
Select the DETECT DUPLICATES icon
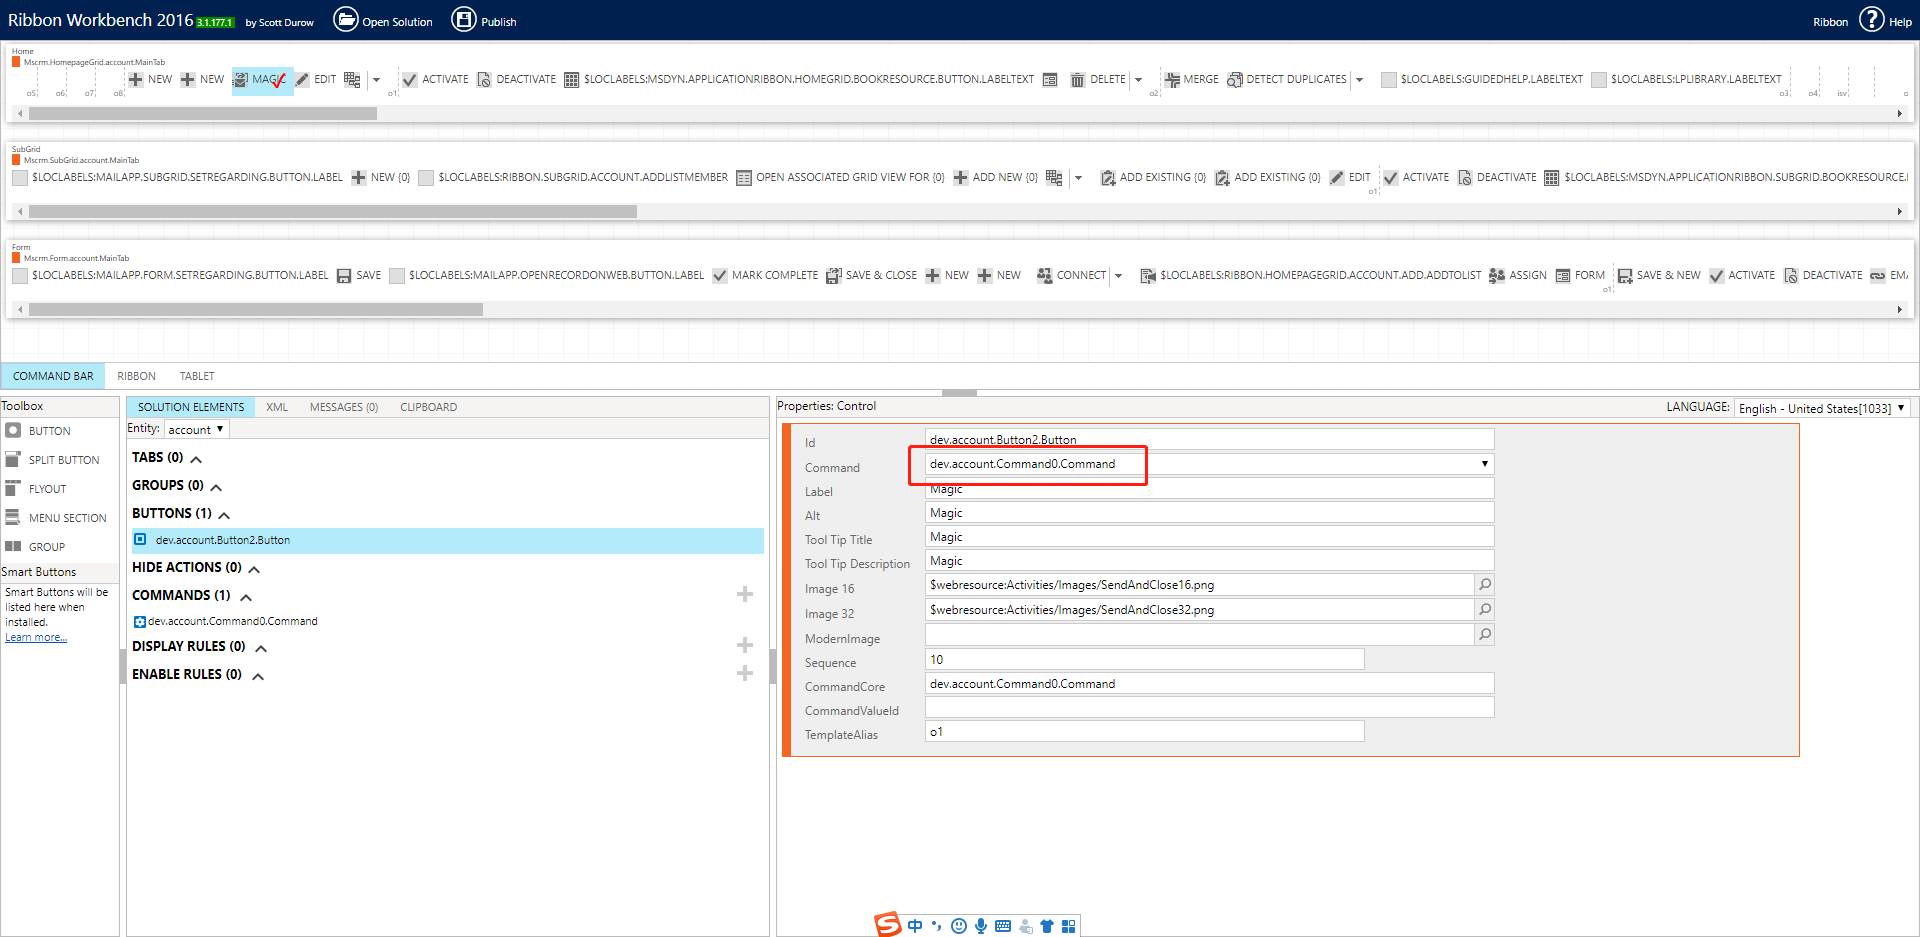(1235, 80)
